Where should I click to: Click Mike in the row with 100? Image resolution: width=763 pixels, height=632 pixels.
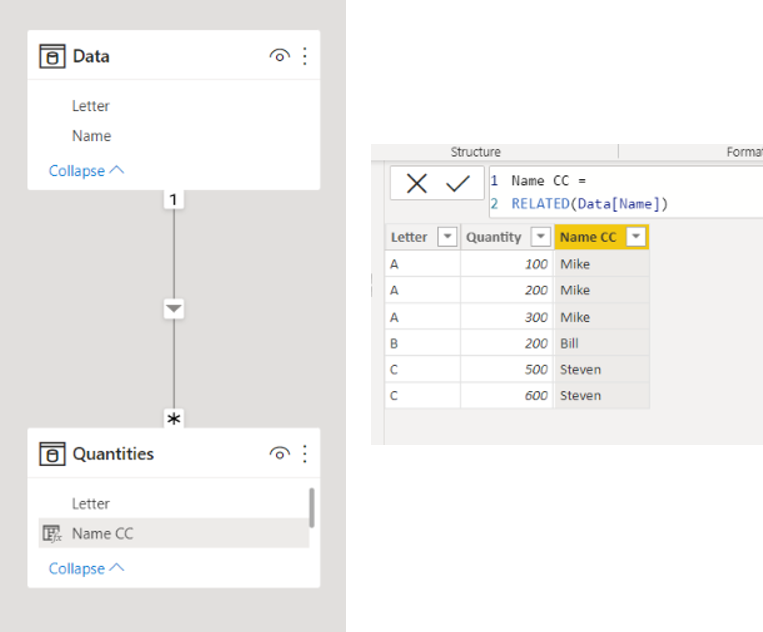coord(601,264)
